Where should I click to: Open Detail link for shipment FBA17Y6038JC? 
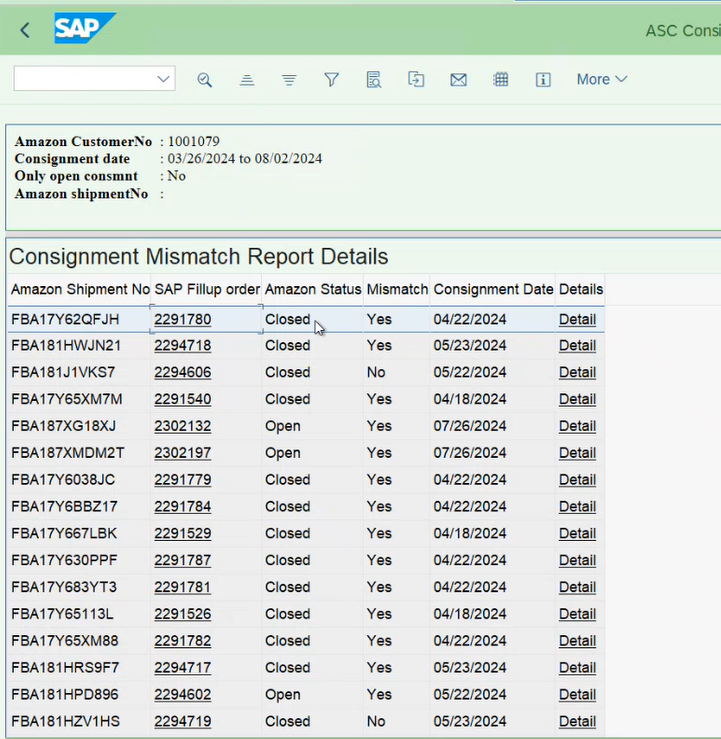coord(577,480)
